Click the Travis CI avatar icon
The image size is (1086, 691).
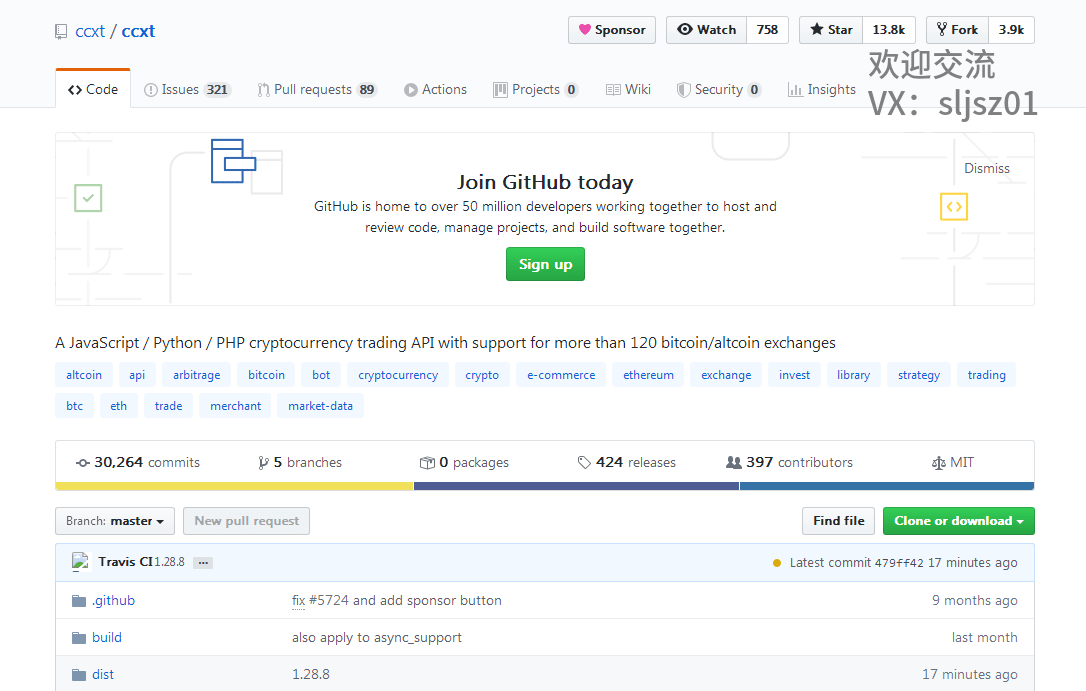[x=81, y=562]
